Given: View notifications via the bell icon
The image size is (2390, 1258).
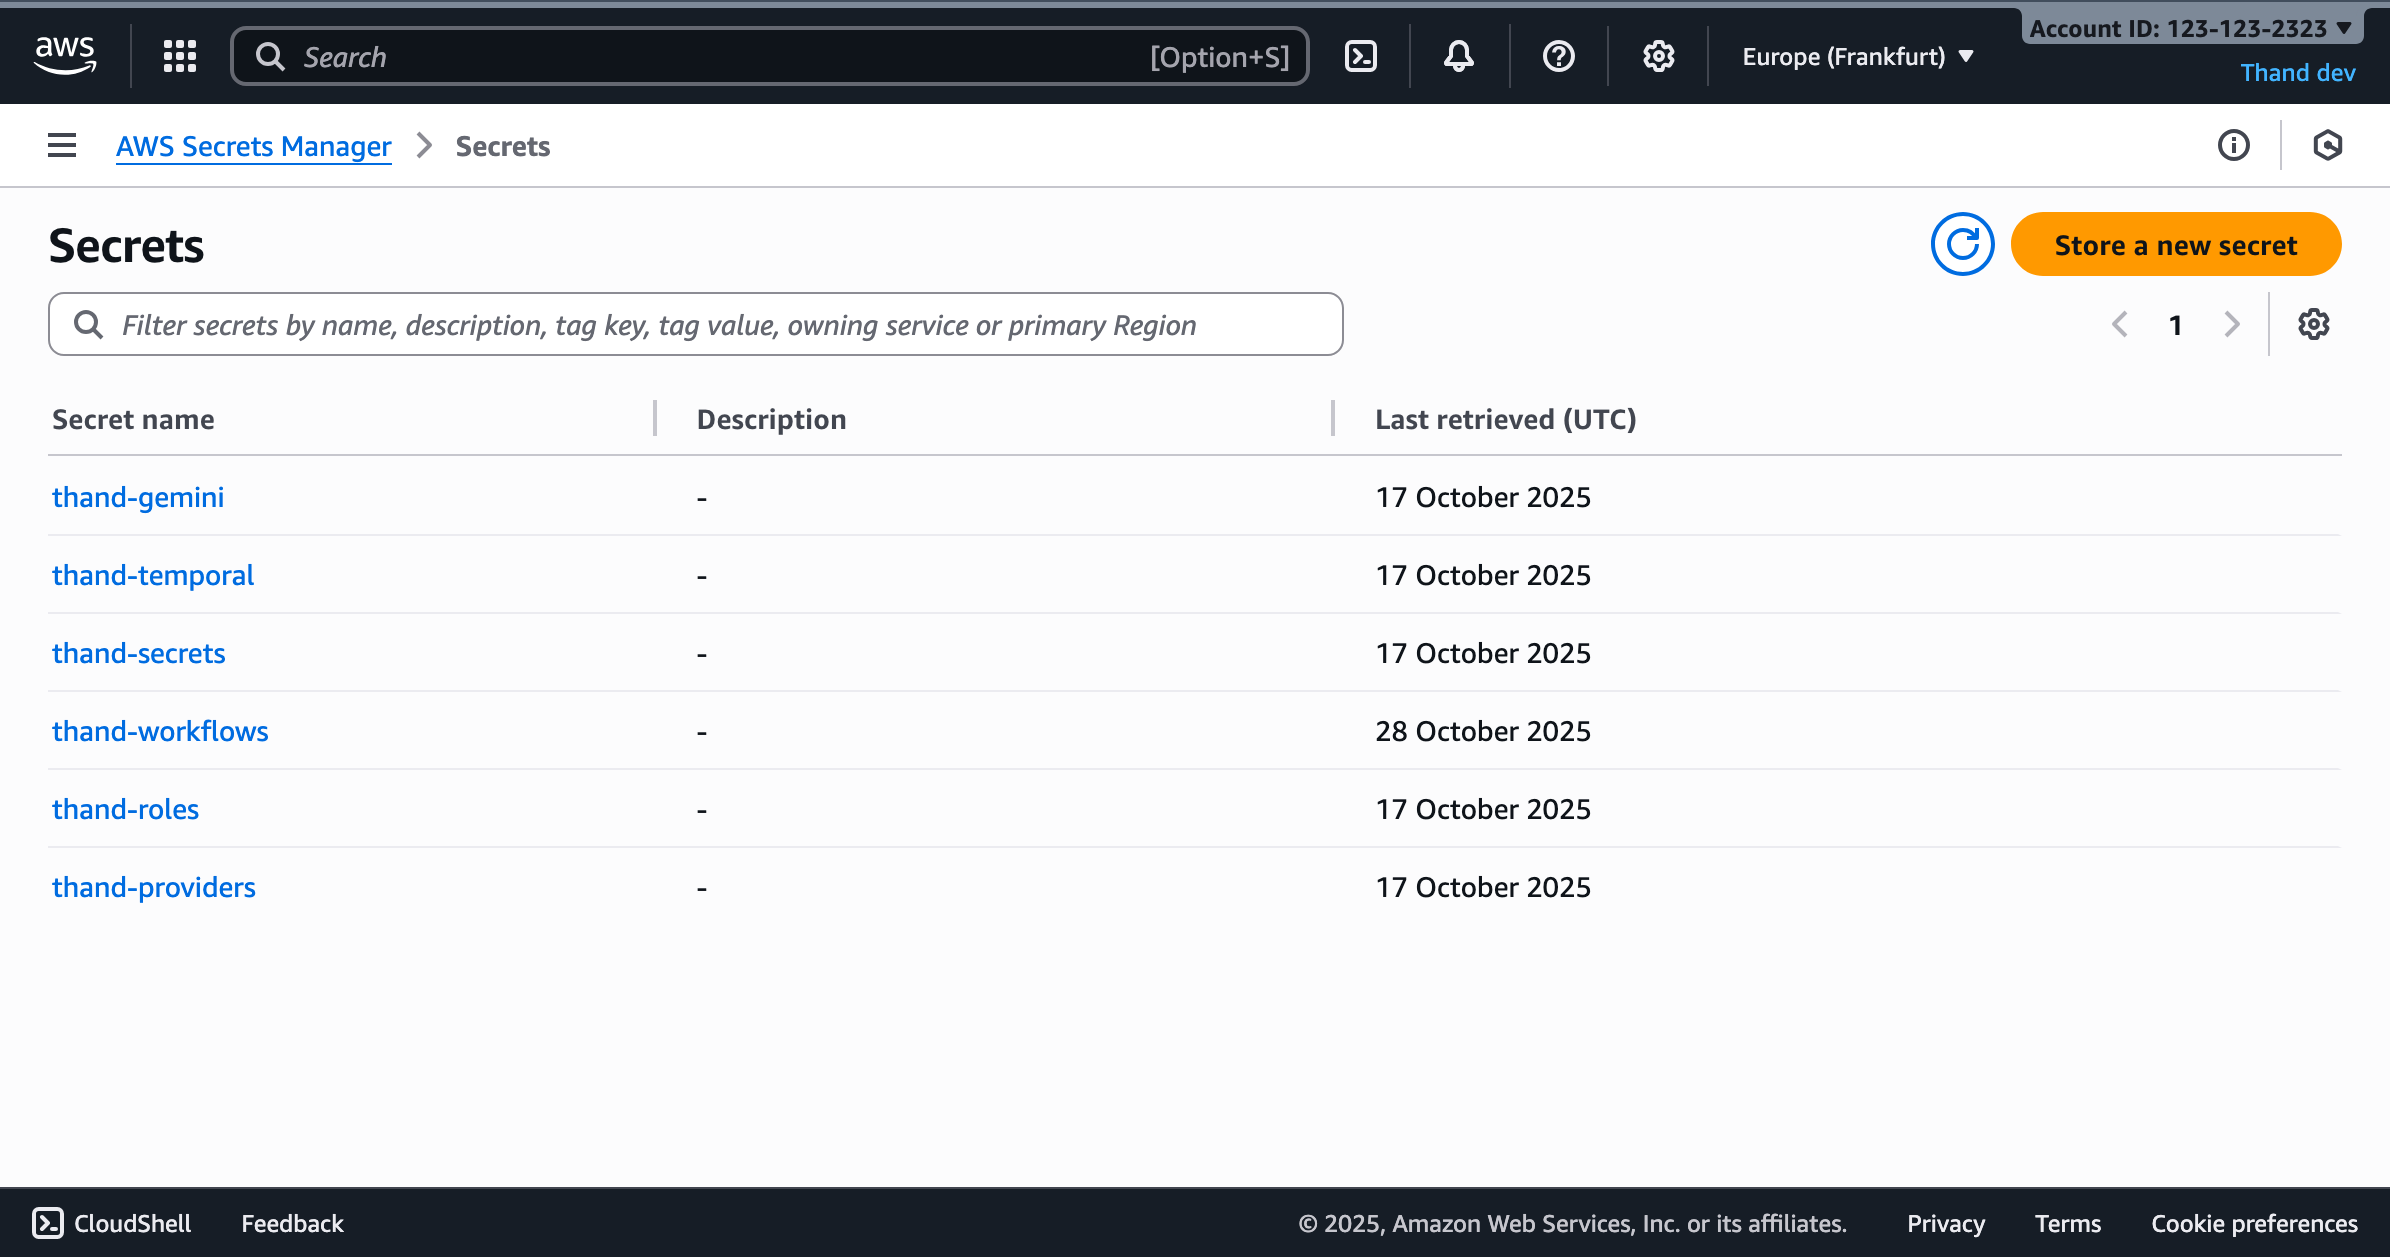Looking at the screenshot, I should point(1458,56).
